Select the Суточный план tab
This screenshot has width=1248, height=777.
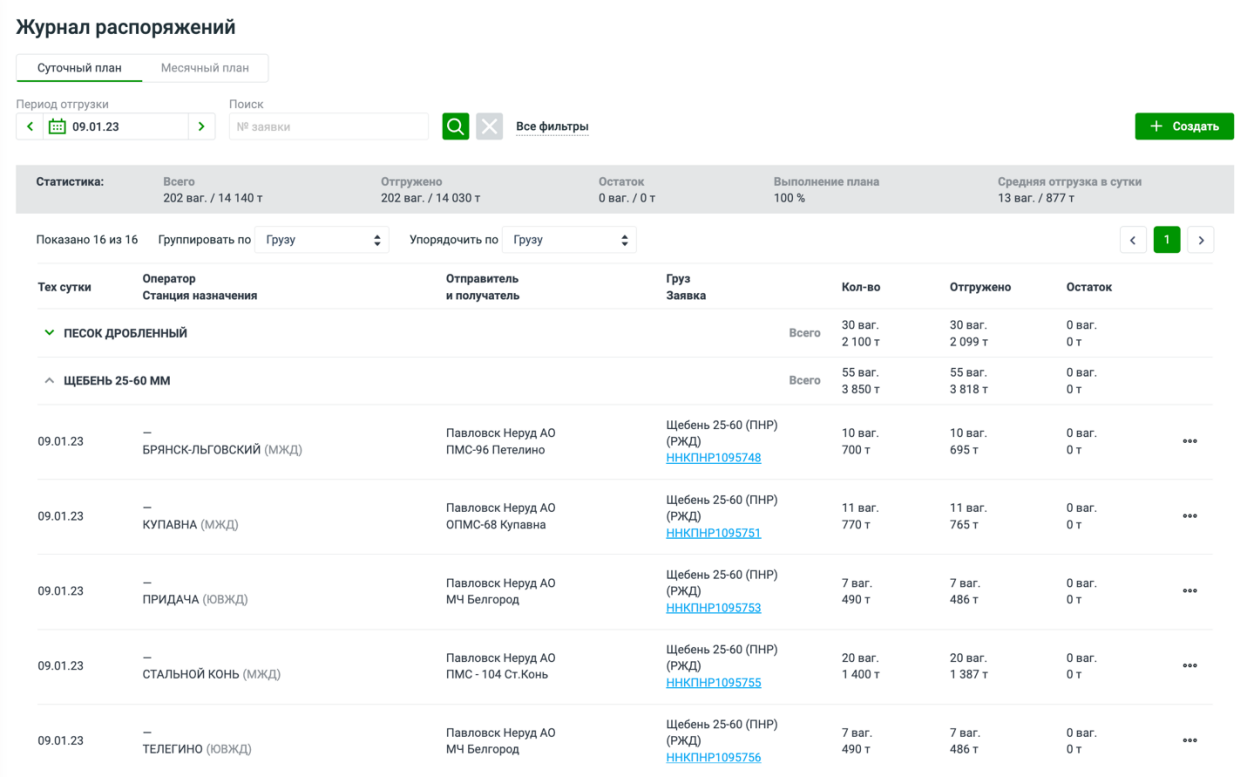(80, 68)
